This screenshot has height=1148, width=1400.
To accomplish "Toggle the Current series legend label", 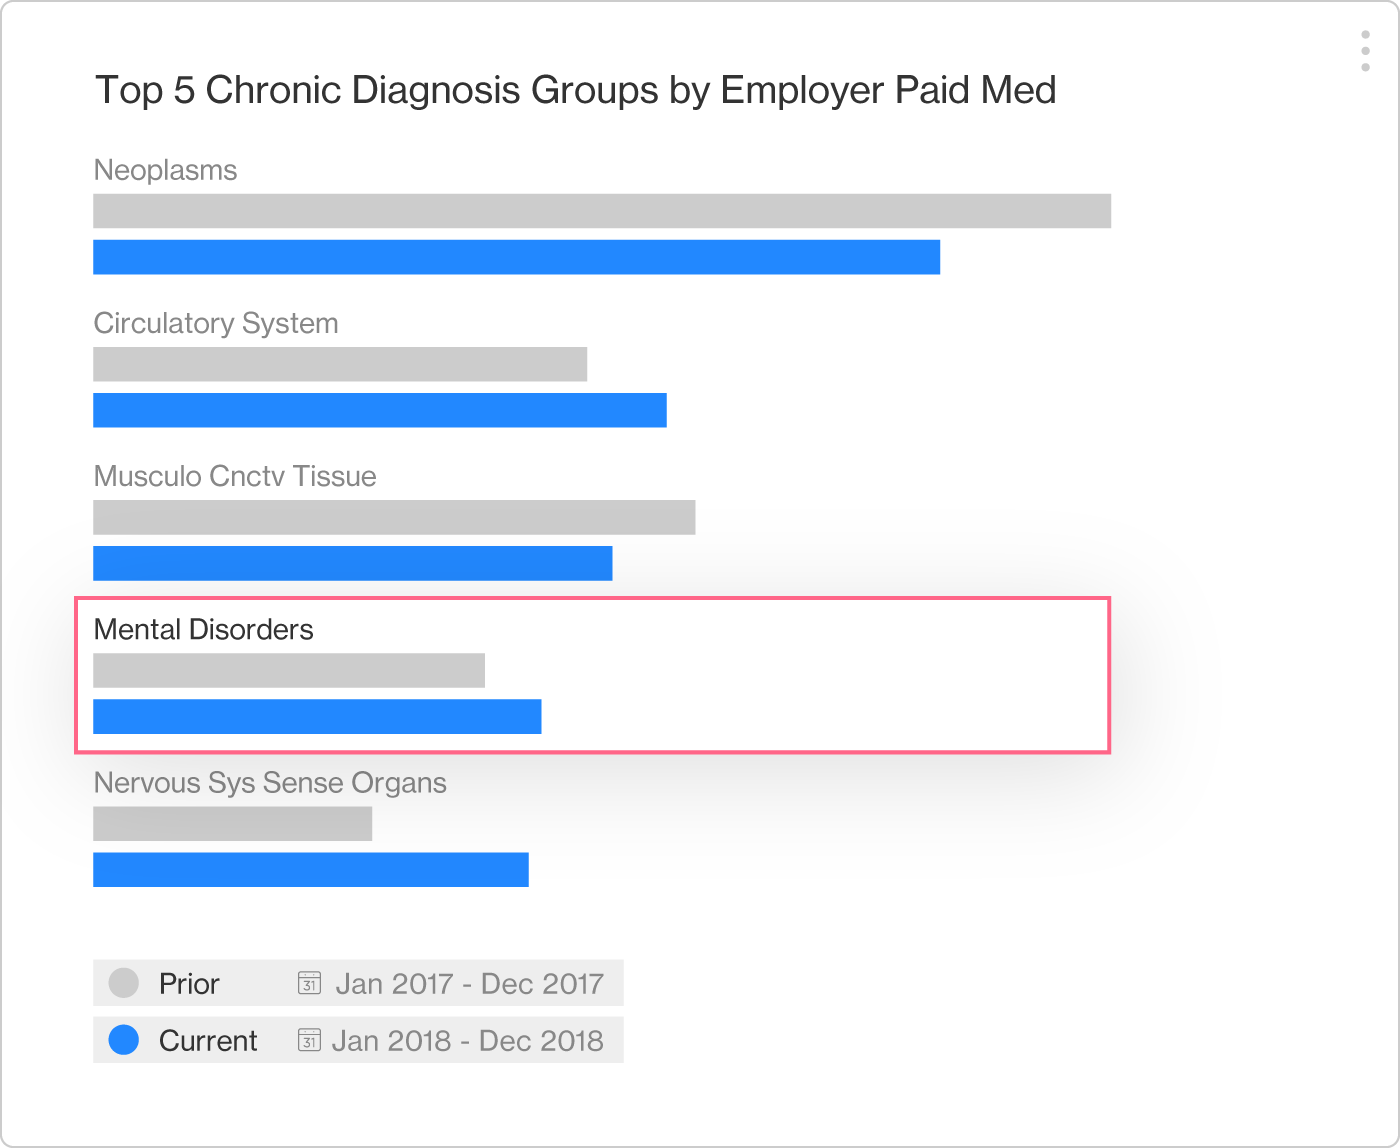I will tap(208, 1041).
